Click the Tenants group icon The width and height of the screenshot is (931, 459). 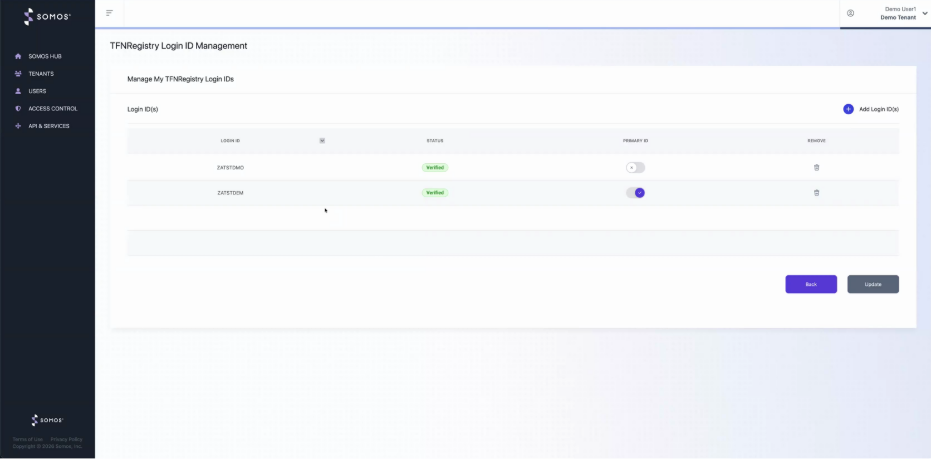(18, 74)
